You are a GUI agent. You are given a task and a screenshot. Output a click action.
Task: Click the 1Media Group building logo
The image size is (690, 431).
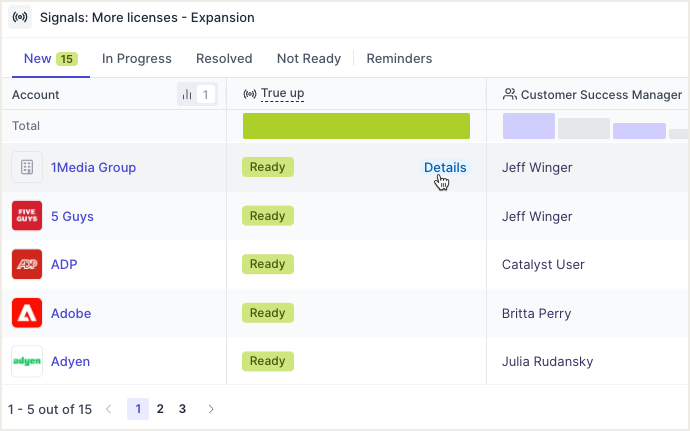click(x=27, y=167)
